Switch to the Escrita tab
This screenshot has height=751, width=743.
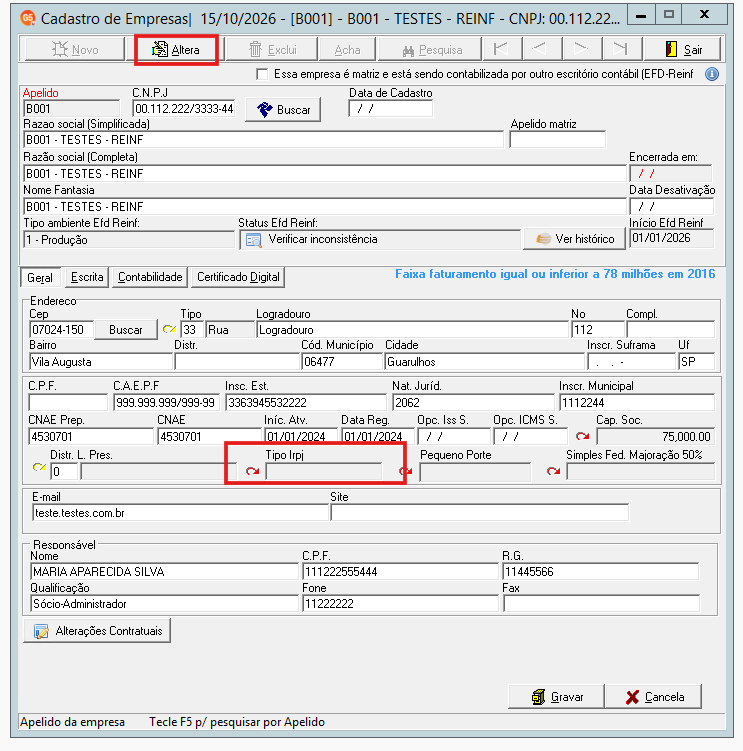87,277
